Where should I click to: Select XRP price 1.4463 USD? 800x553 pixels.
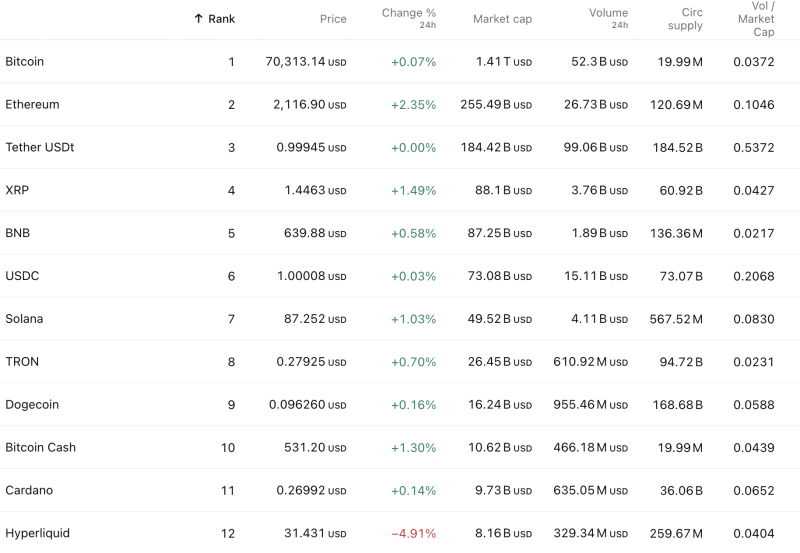click(x=315, y=190)
